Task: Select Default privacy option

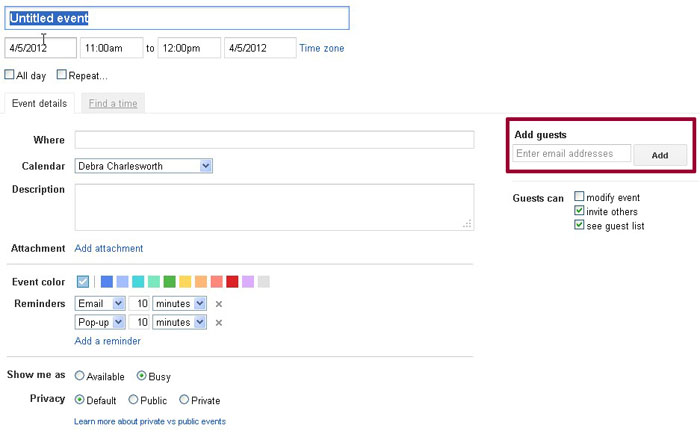Action: [x=79, y=400]
